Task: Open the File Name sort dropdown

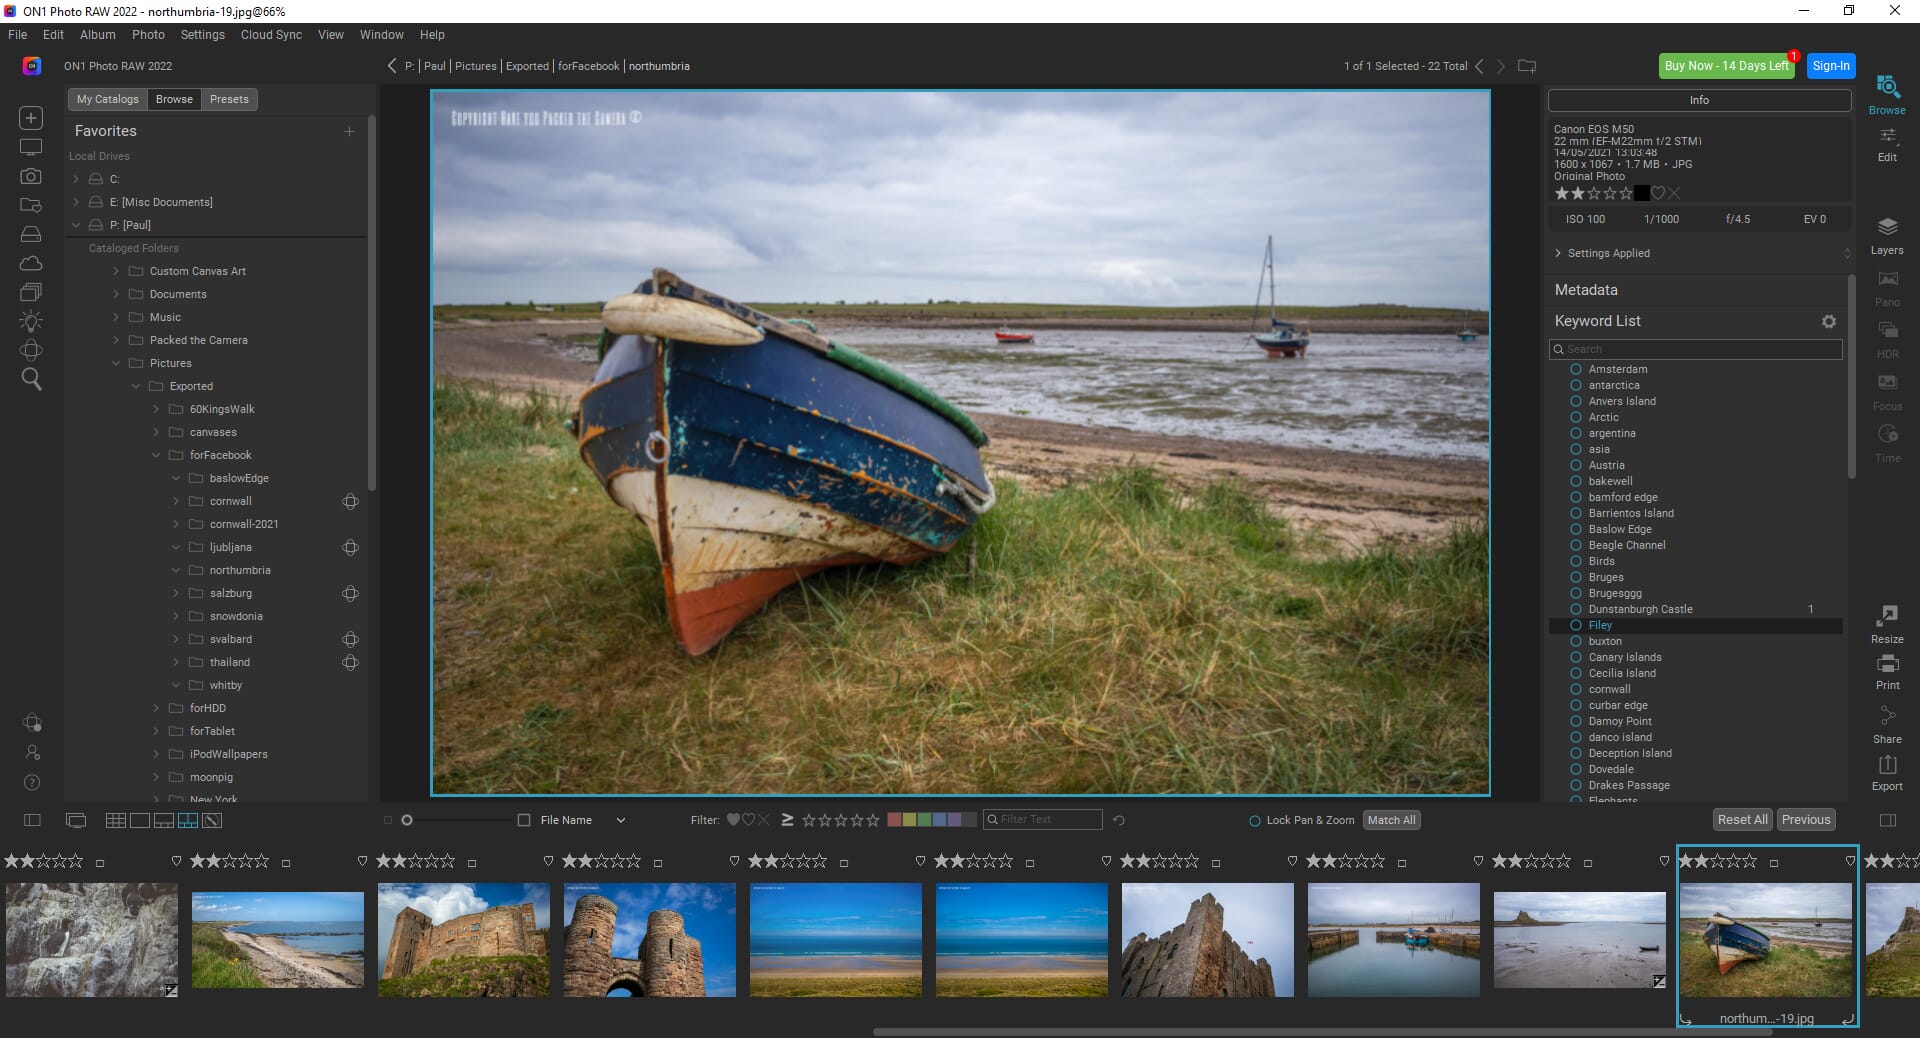Action: coord(621,820)
